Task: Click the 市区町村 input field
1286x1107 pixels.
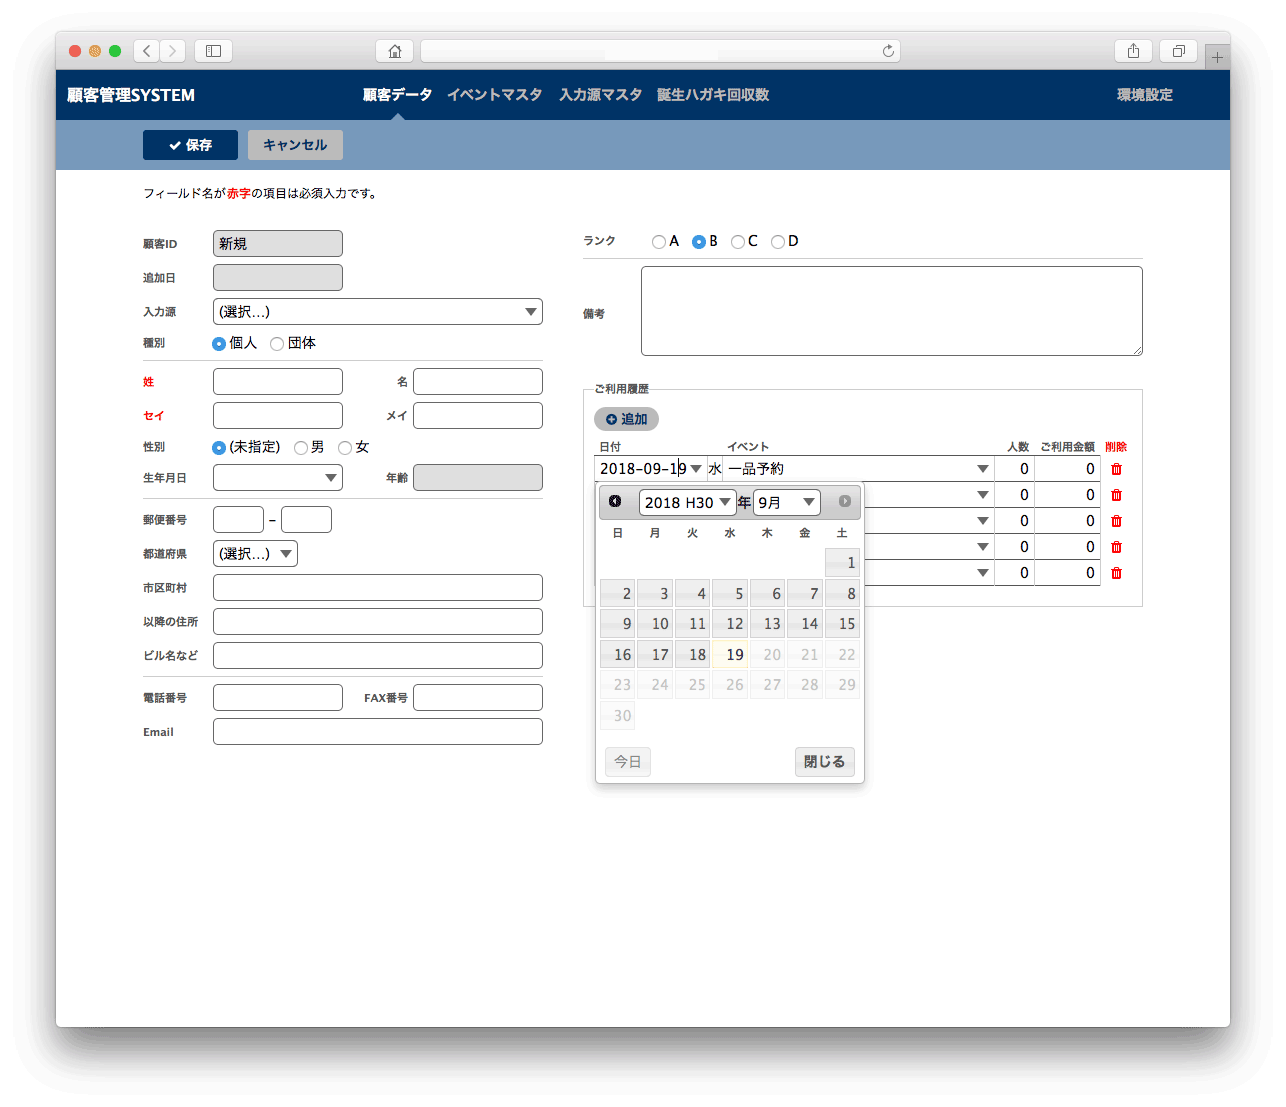Action: click(x=378, y=587)
